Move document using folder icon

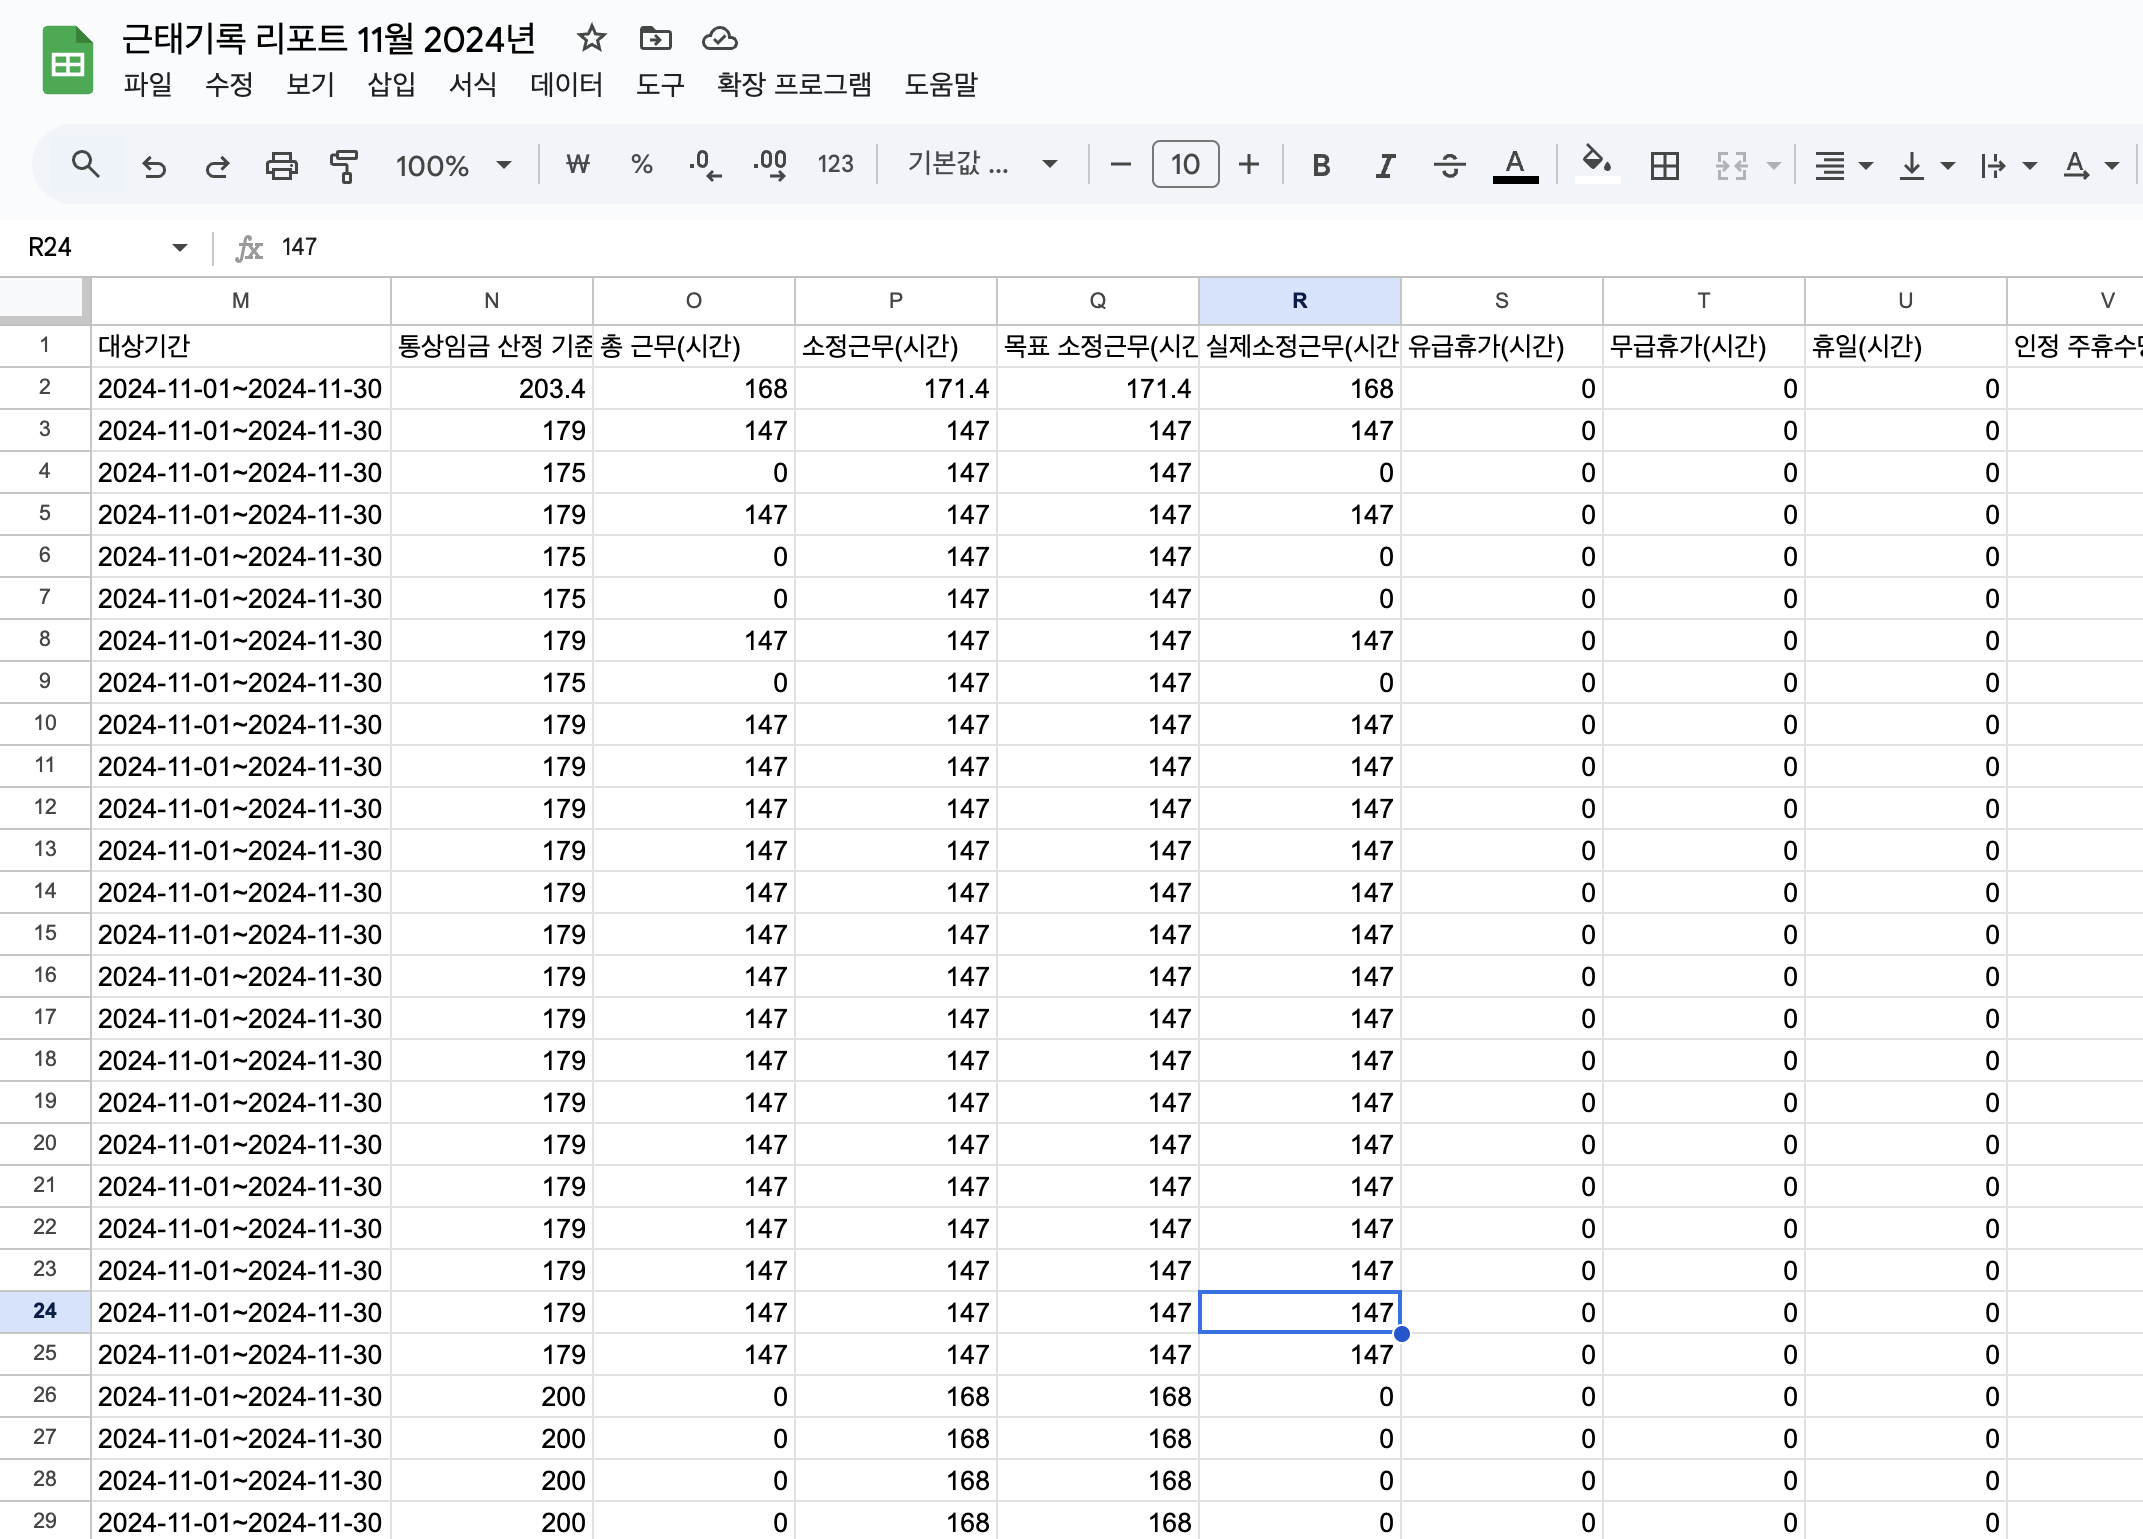pos(655,39)
